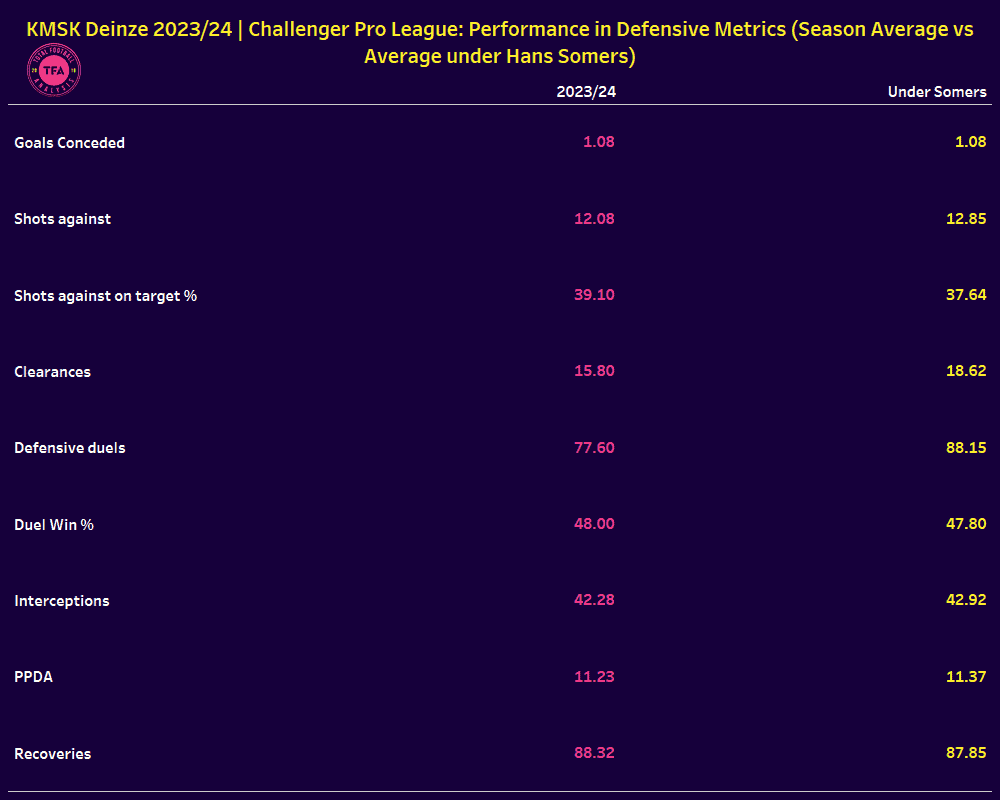Select the yellow 42.92 interceptions value
The image size is (1000, 800).
pyautogui.click(x=966, y=600)
